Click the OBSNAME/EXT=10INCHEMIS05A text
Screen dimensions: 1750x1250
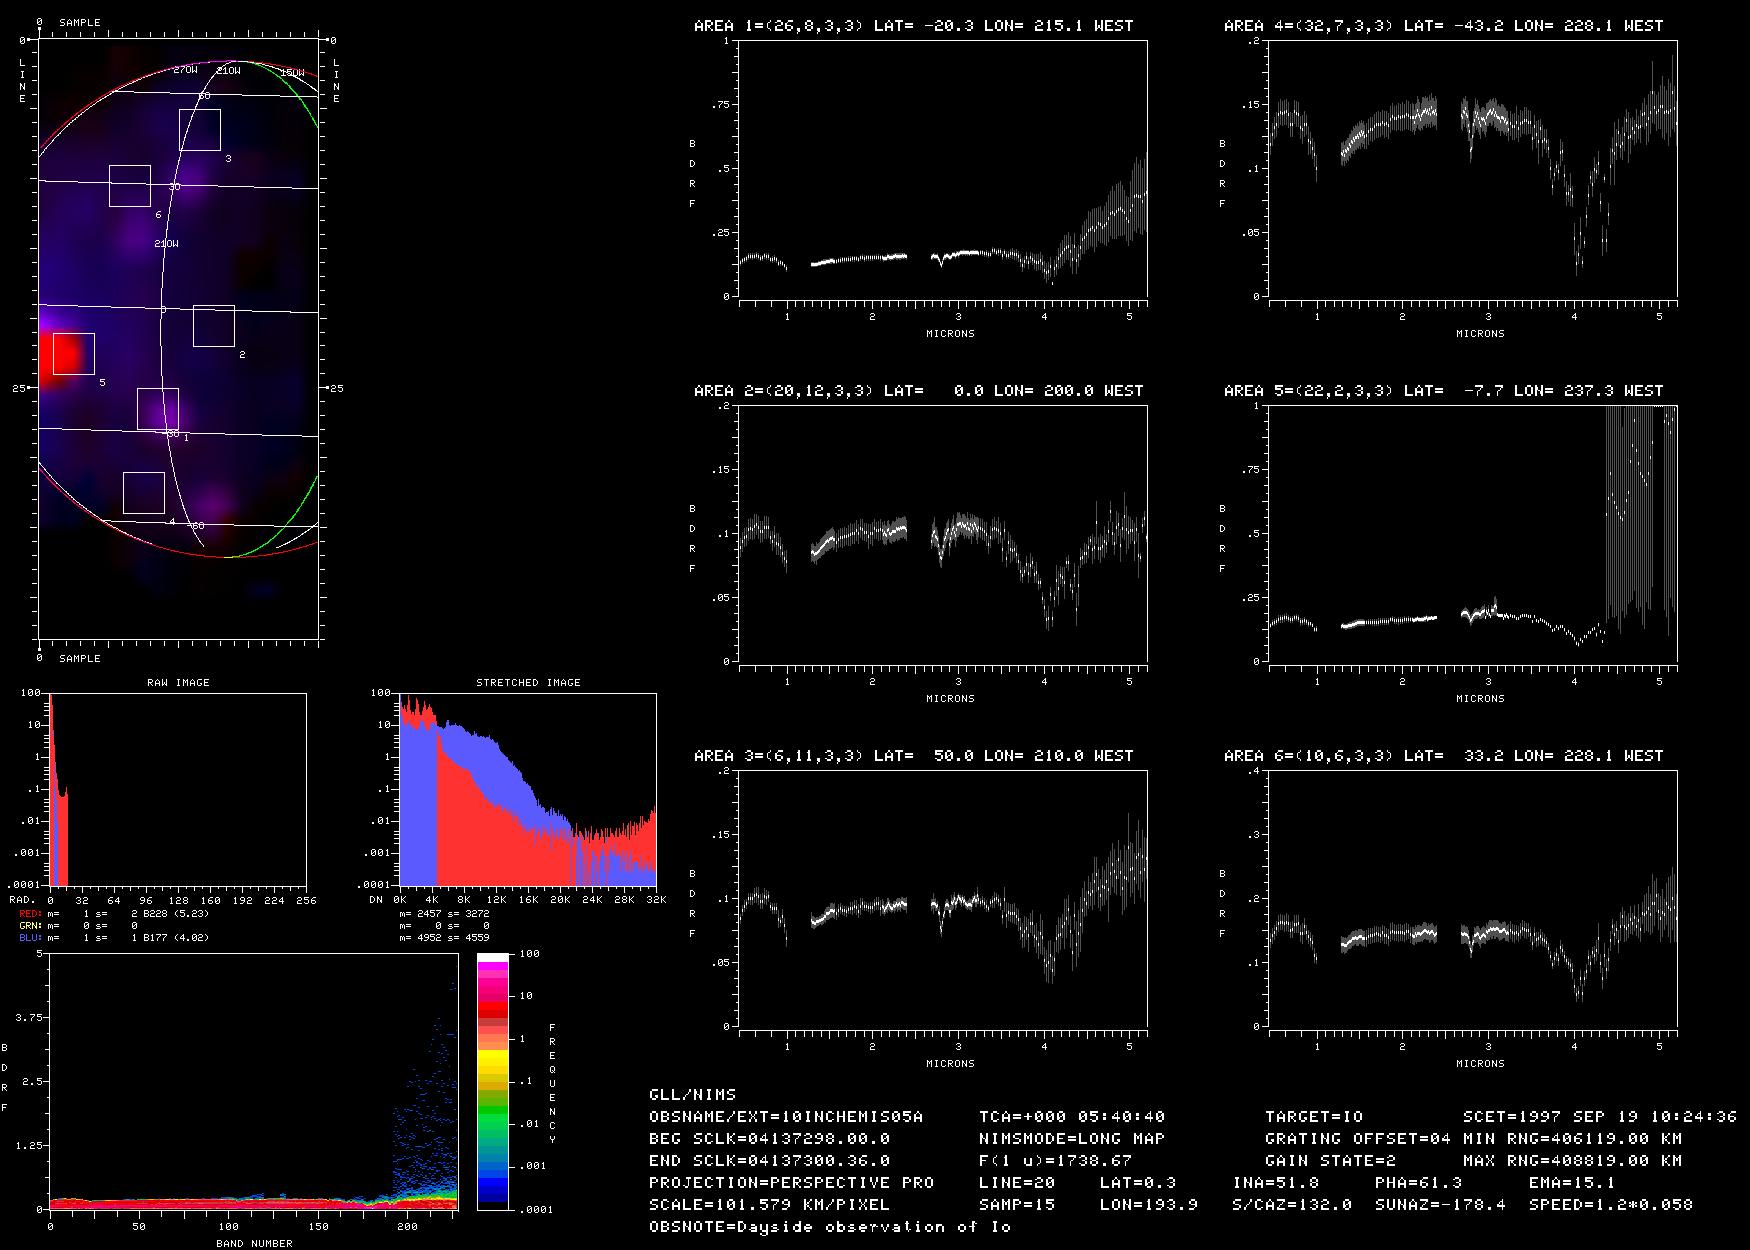(786, 1117)
